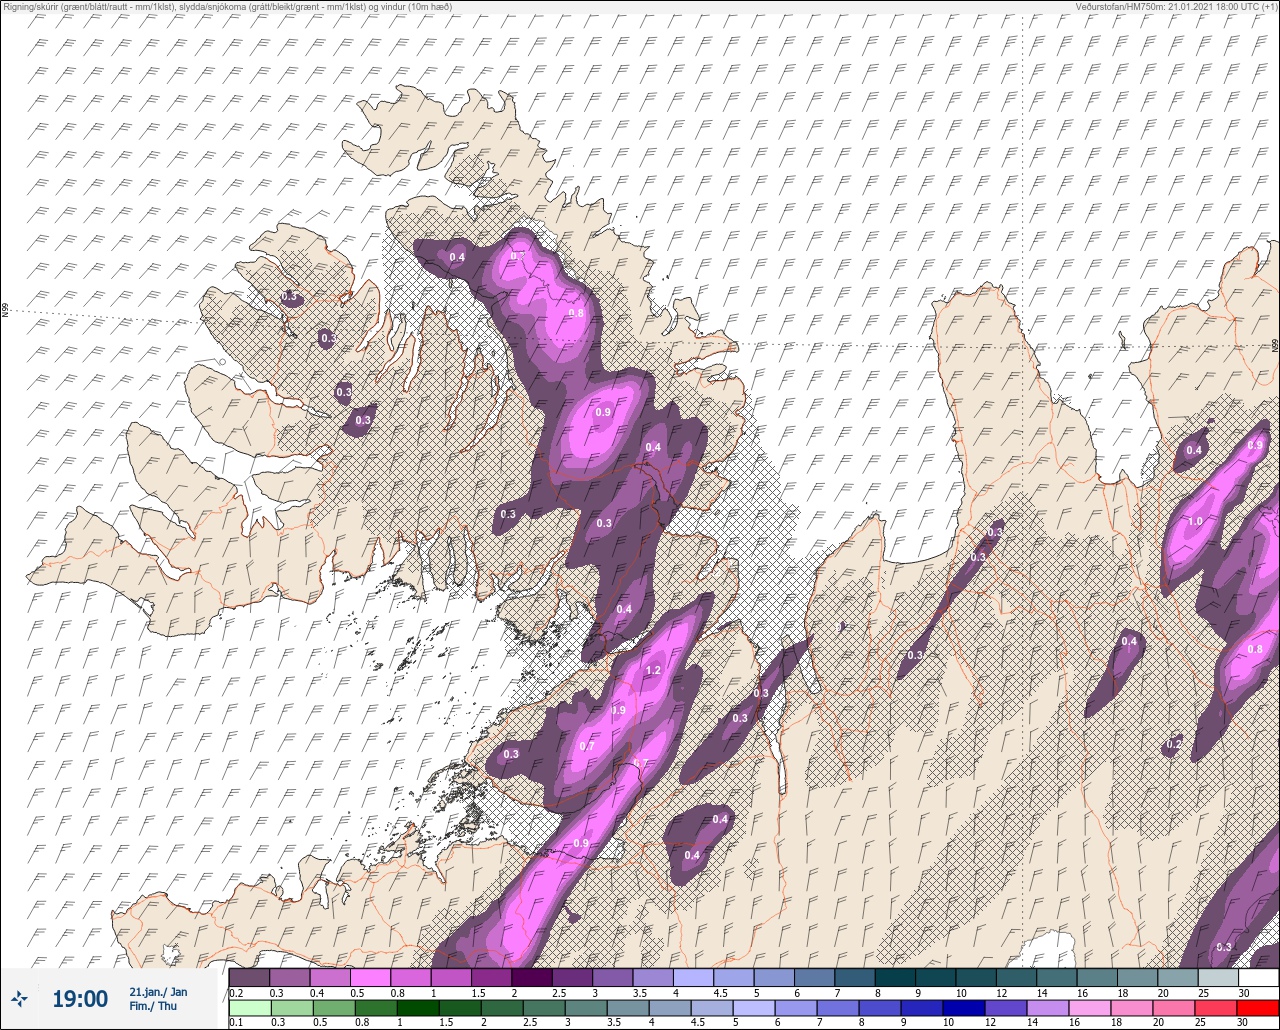The width and height of the screenshot is (1280, 1030).
Task: Click the 1.0 precipitation value on the map
Action: (x=1195, y=522)
